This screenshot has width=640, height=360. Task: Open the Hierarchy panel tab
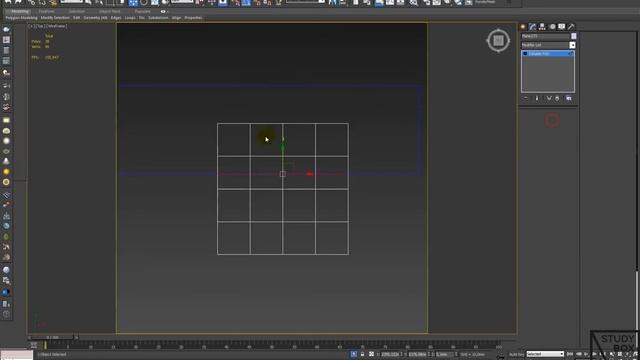coord(542,27)
